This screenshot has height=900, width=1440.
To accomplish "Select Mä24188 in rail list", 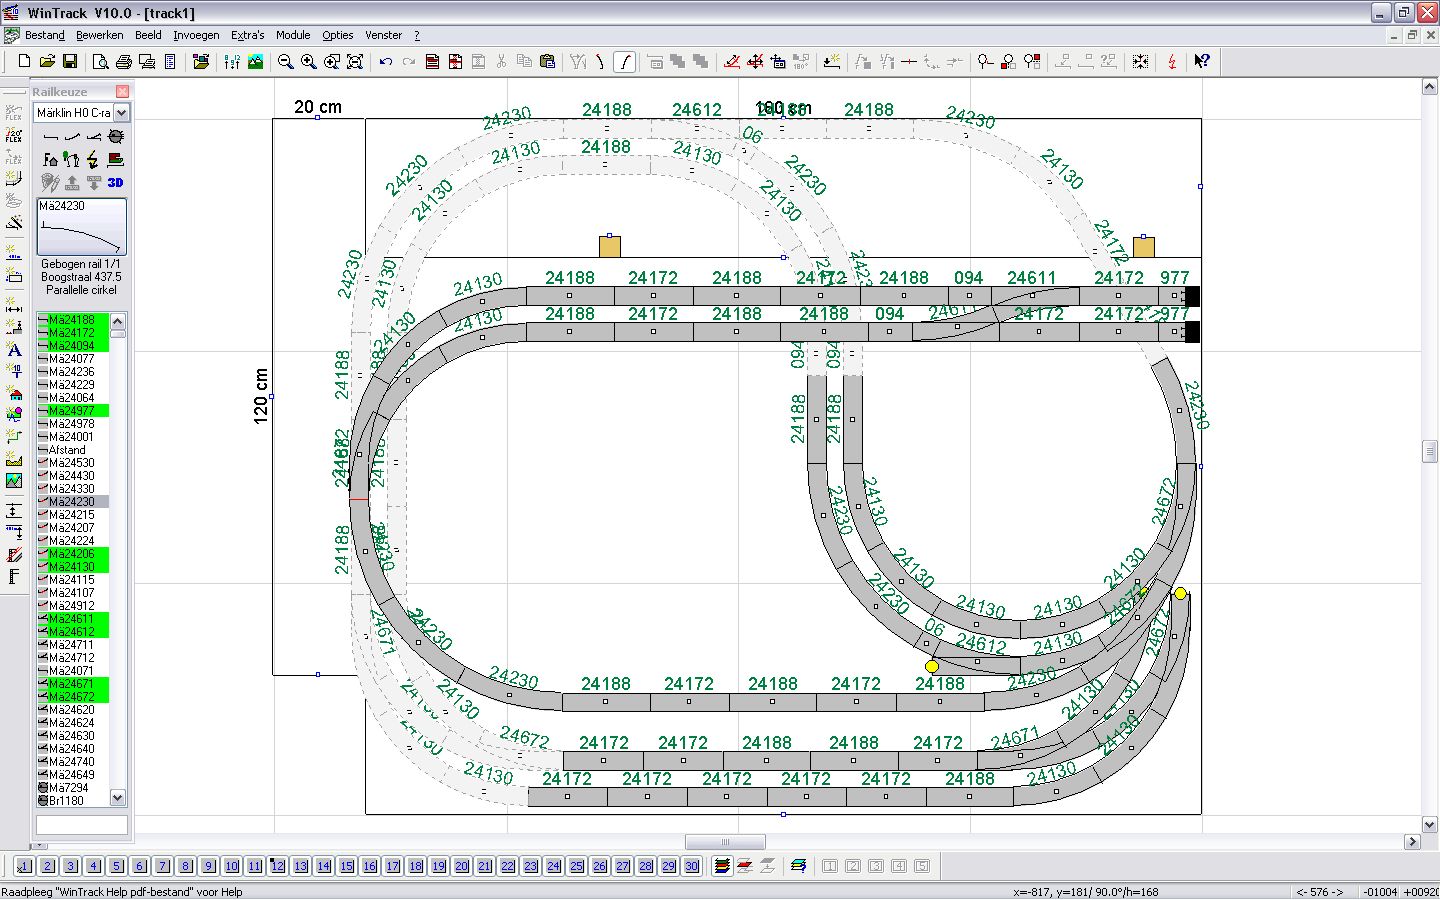I will tap(72, 320).
